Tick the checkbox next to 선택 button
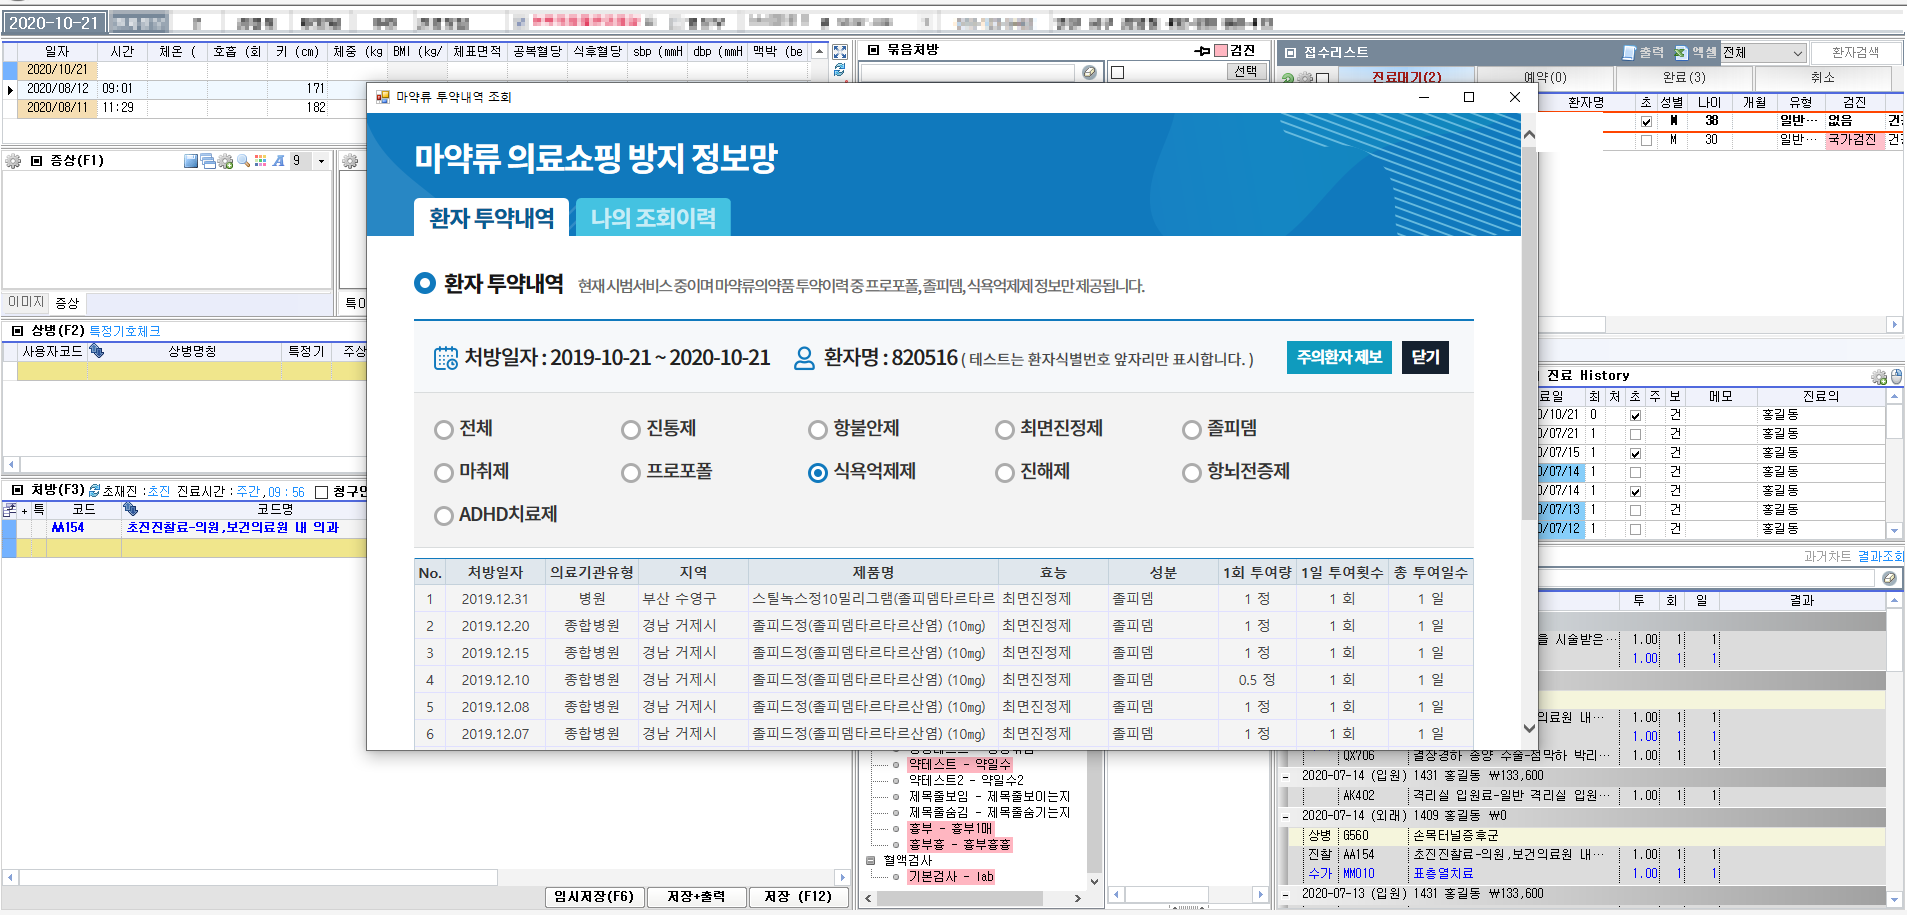 pyautogui.click(x=1118, y=72)
